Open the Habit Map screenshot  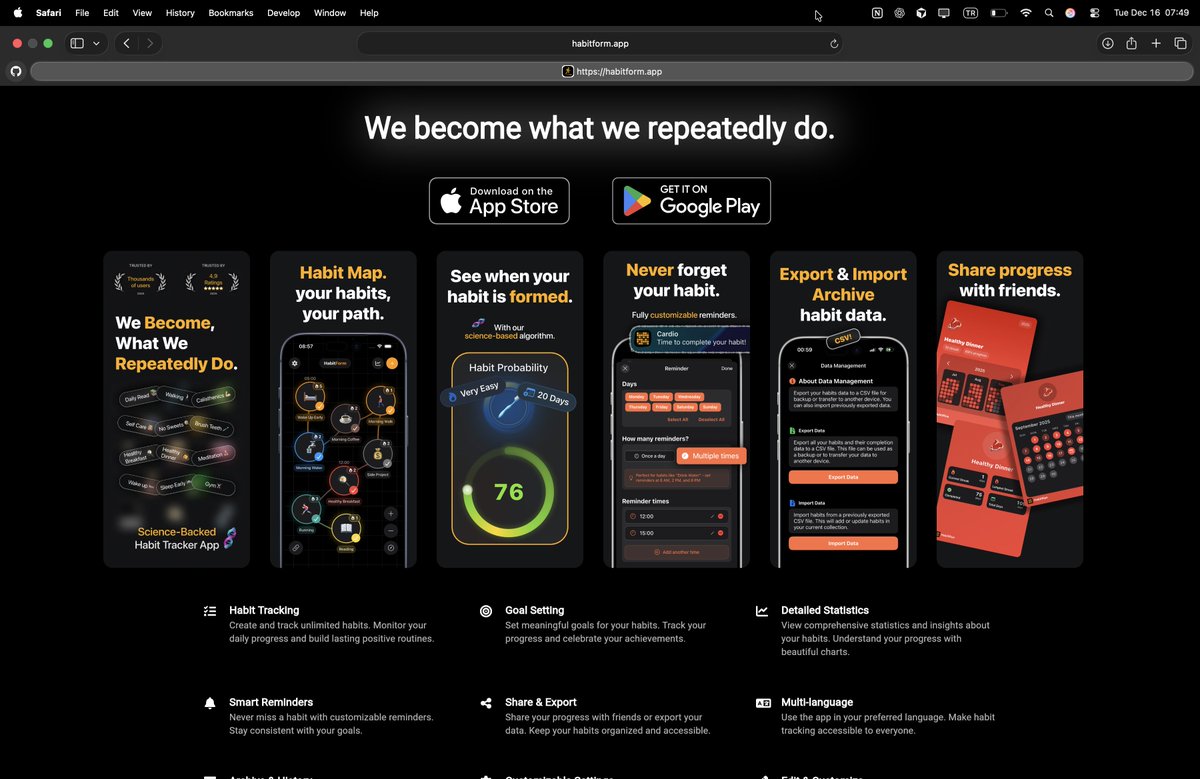point(343,409)
